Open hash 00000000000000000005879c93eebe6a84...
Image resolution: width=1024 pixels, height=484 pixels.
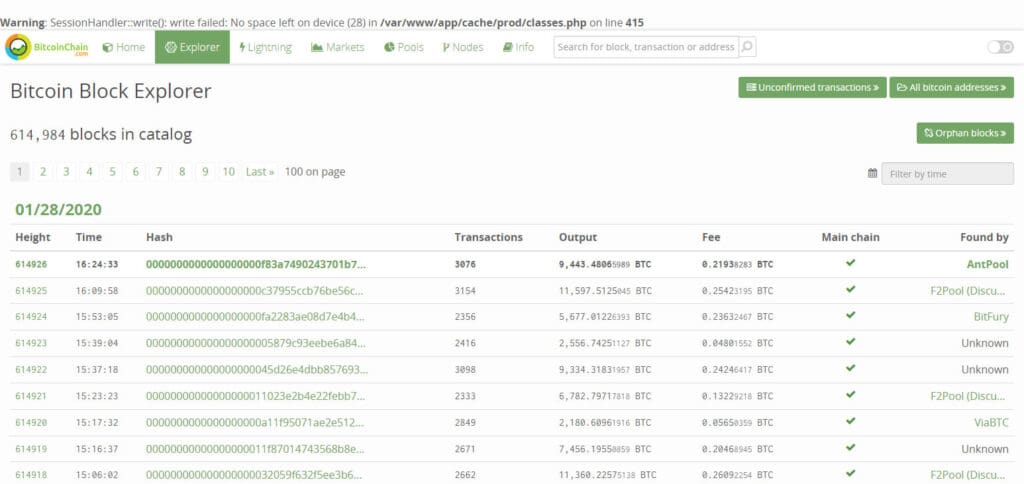tap(255, 343)
